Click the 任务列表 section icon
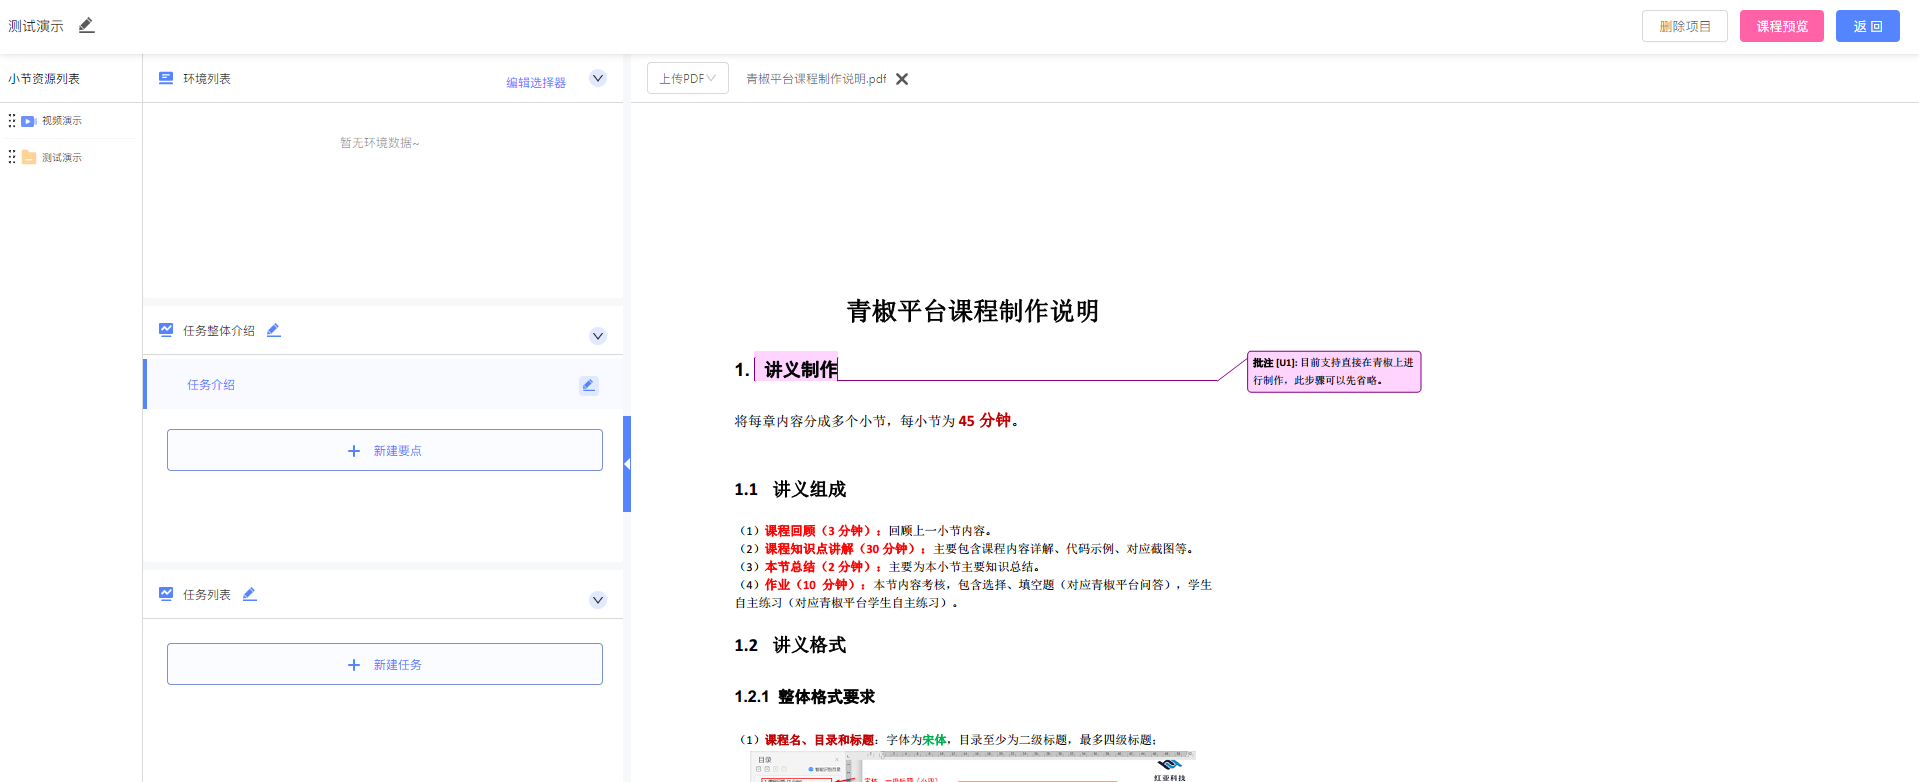 click(166, 594)
